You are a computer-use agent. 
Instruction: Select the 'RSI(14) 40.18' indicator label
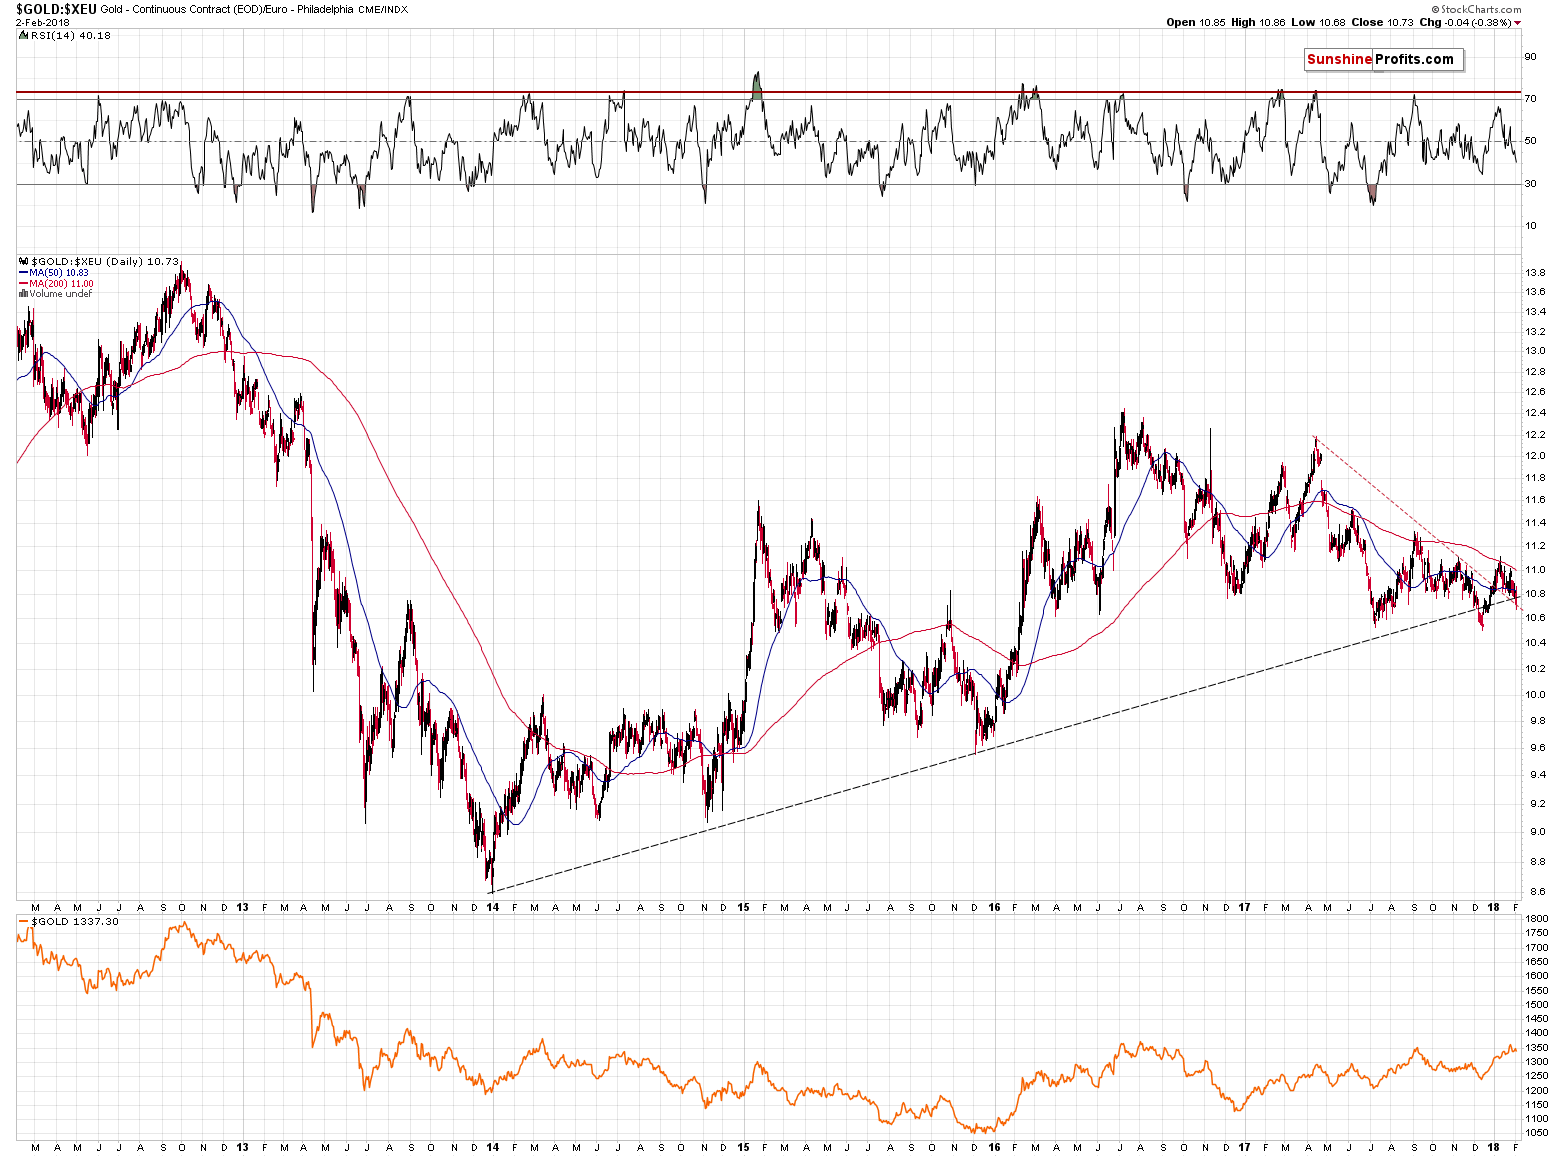tap(70, 35)
